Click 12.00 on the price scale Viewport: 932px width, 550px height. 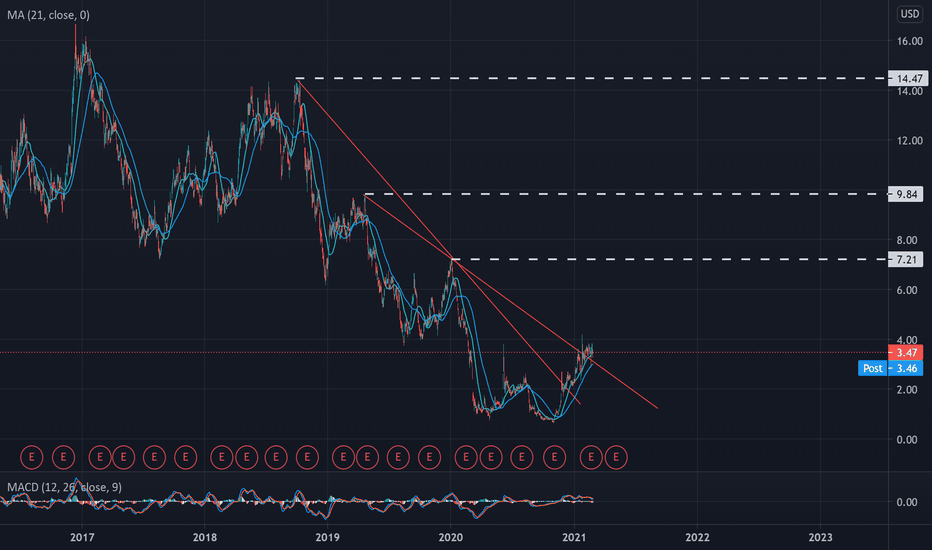(x=909, y=141)
